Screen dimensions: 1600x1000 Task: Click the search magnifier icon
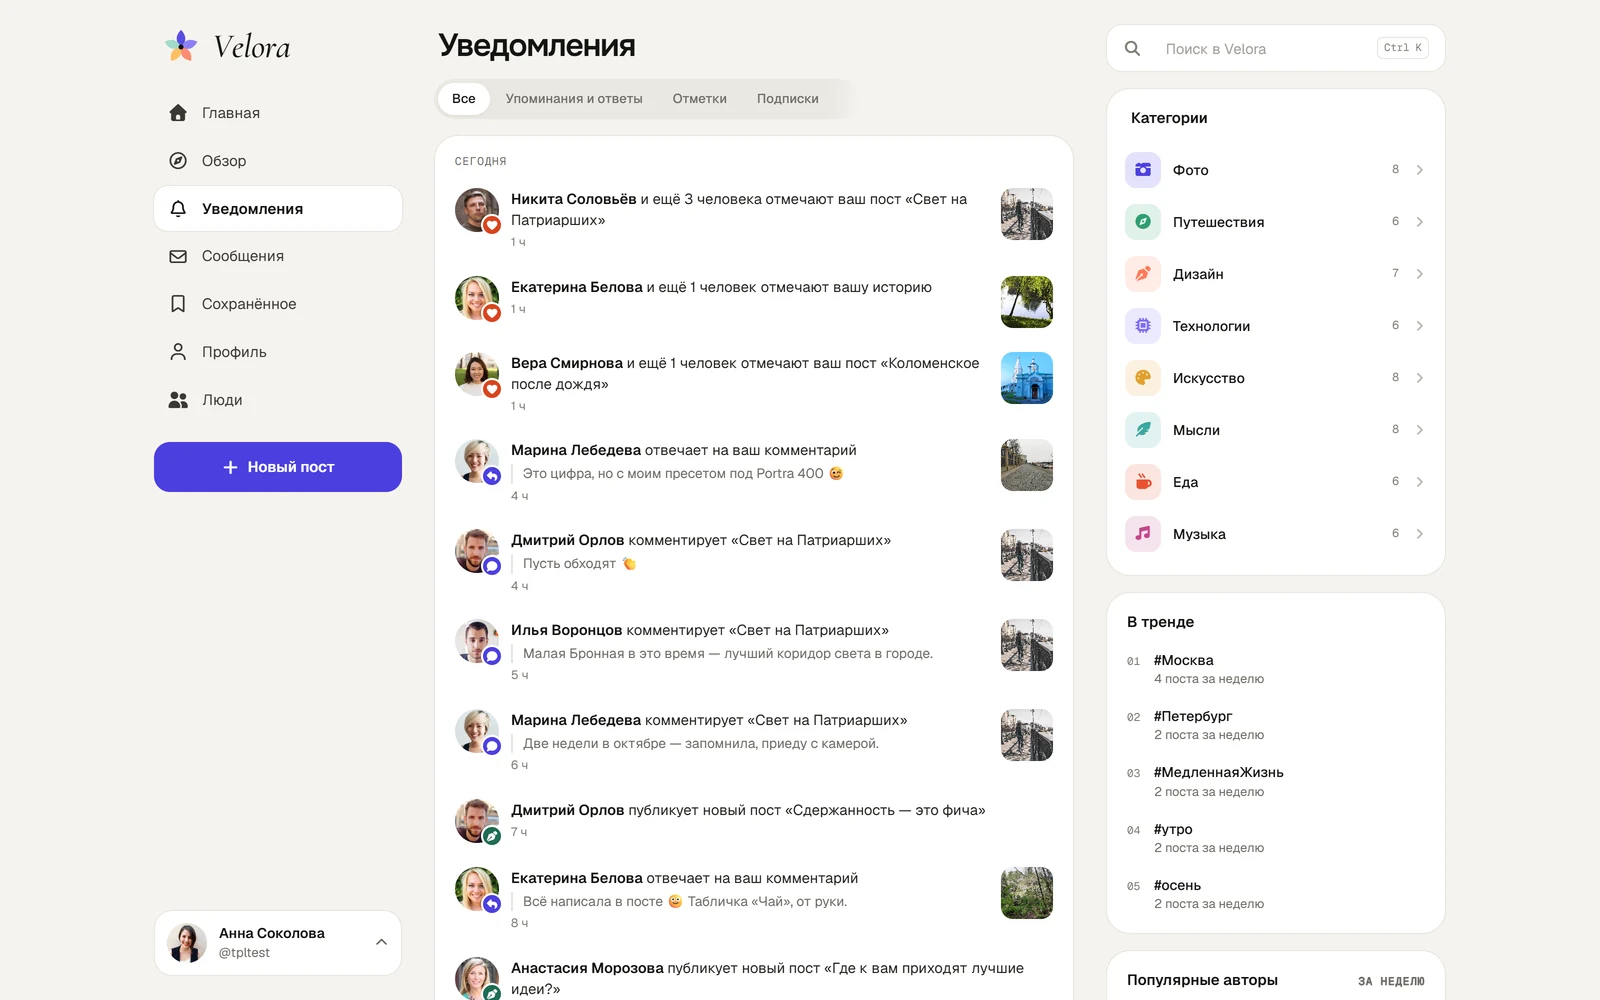pos(1132,48)
